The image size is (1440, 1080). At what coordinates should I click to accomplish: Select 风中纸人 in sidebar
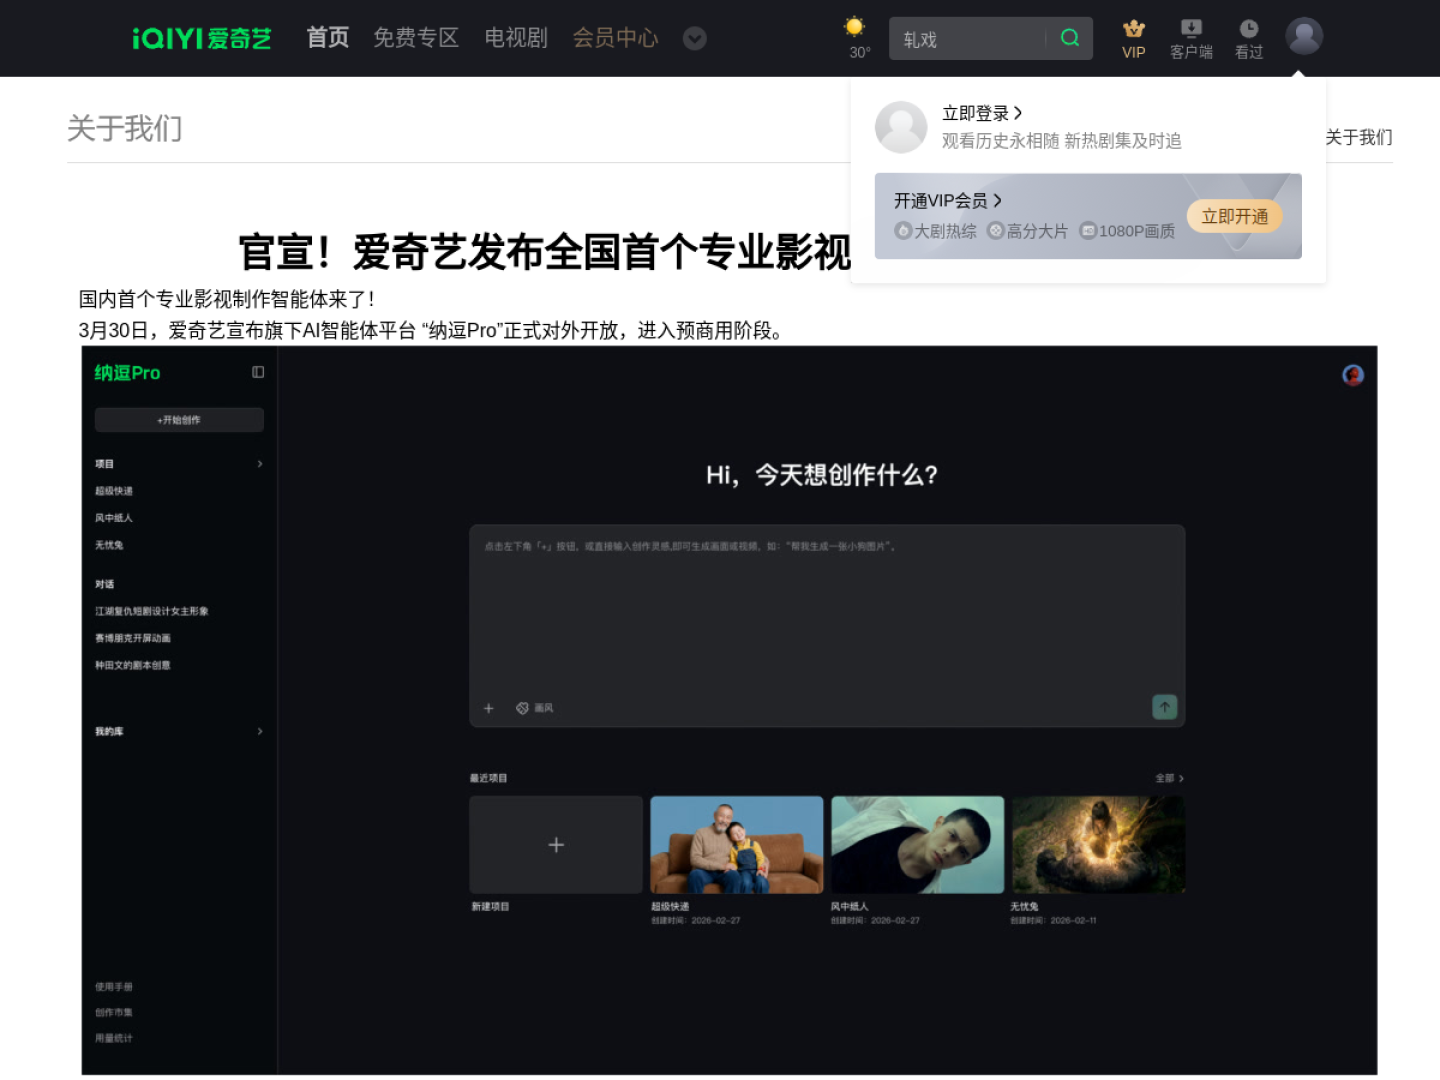[114, 518]
